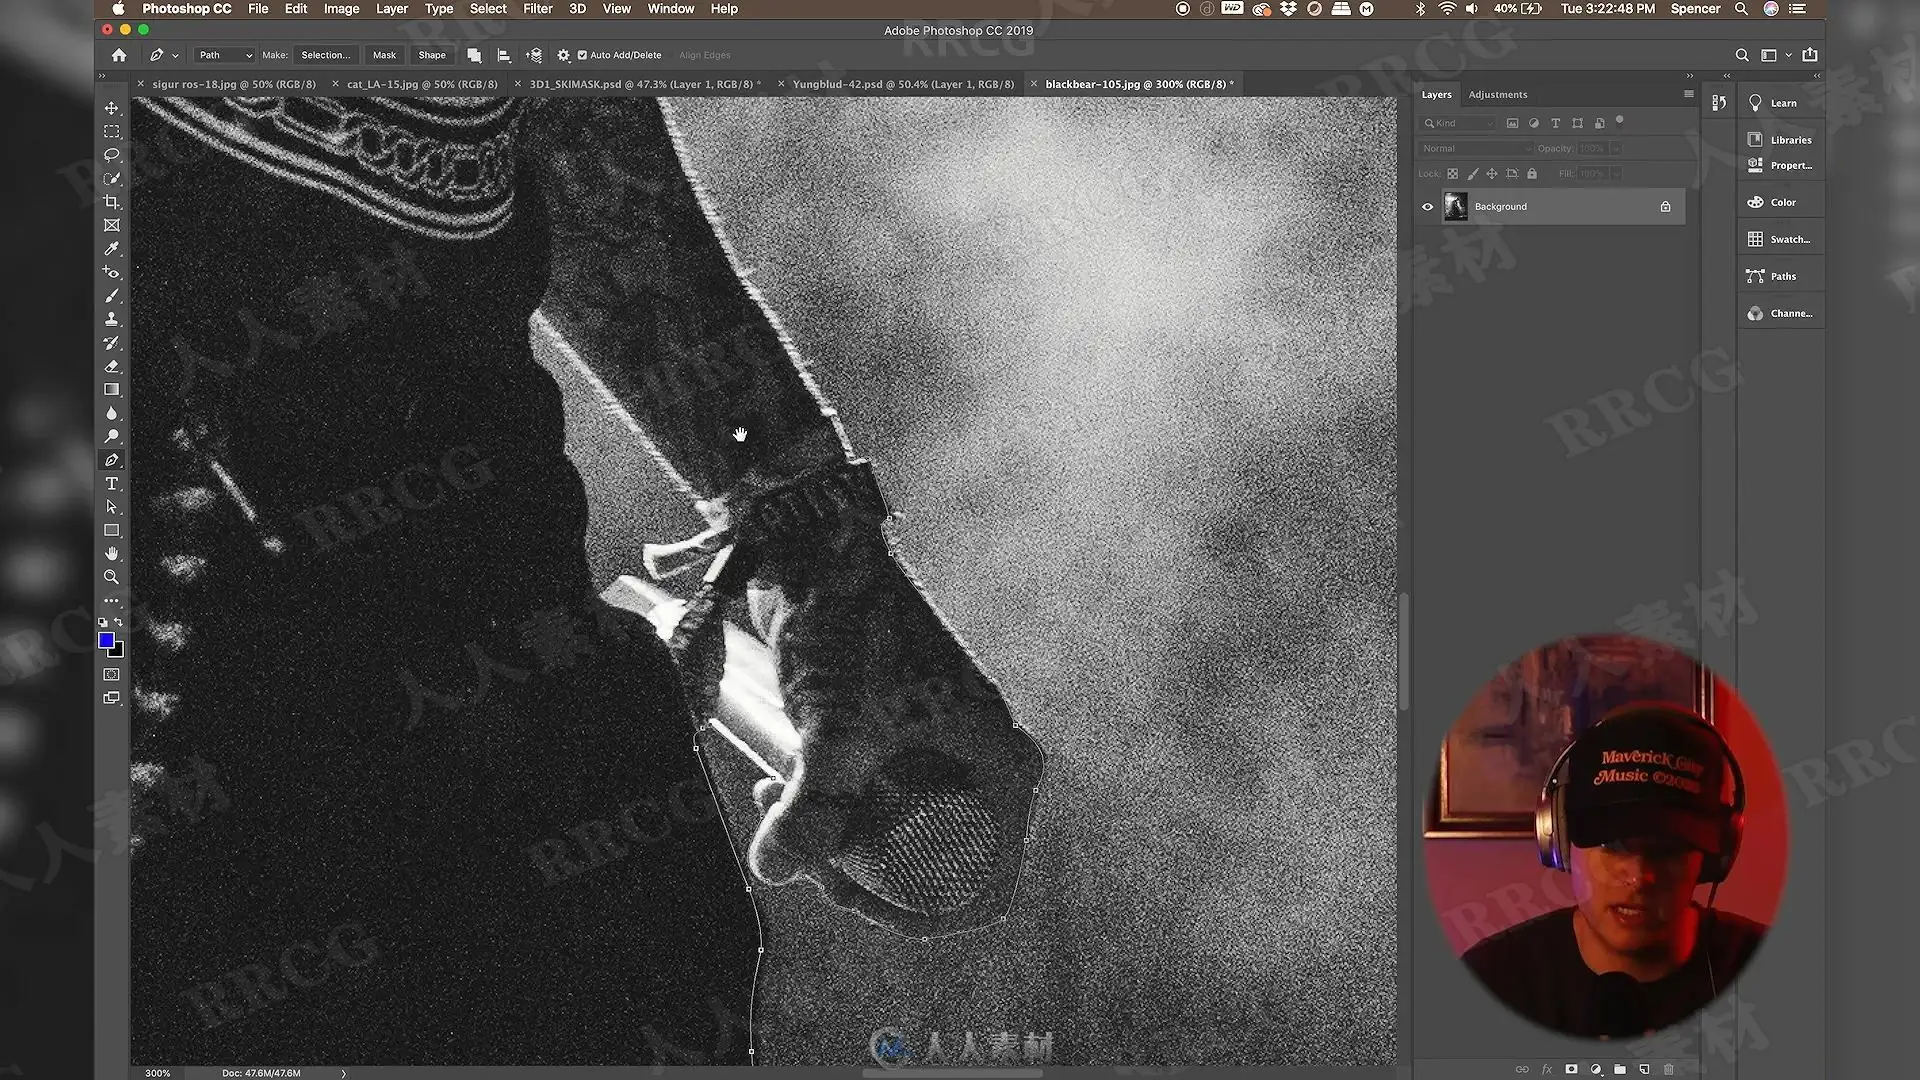1920x1080 pixels.
Task: Select the Path Selection tool
Action: coord(112,507)
